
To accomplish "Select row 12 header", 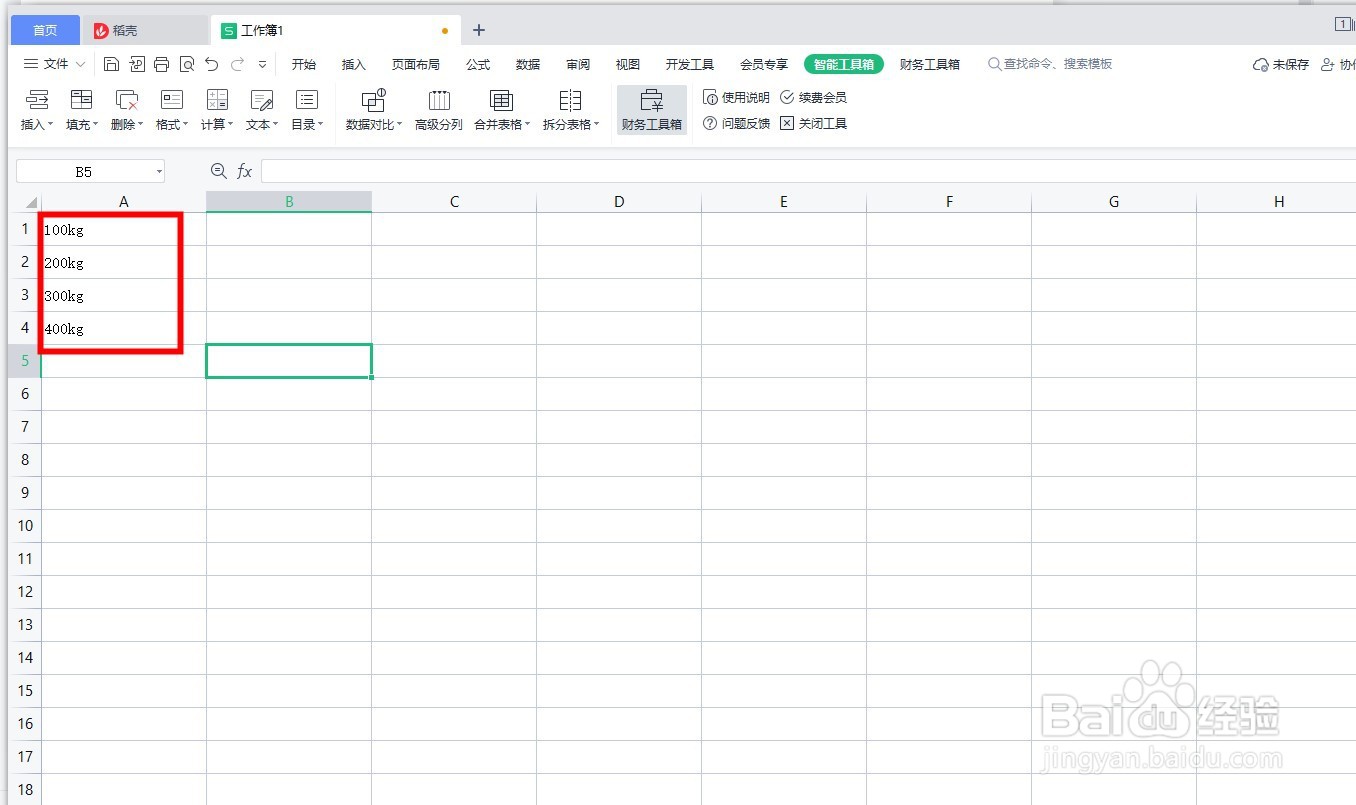I will 25,592.
